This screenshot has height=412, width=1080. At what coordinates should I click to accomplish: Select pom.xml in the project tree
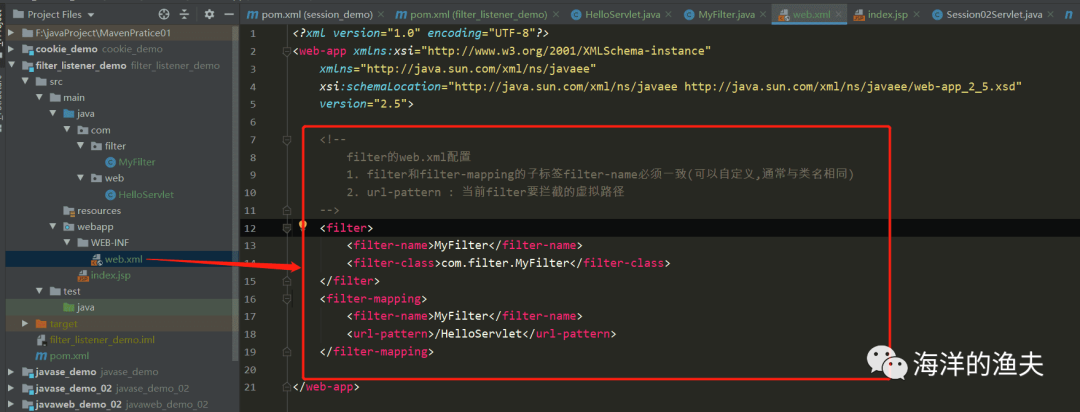click(62, 356)
